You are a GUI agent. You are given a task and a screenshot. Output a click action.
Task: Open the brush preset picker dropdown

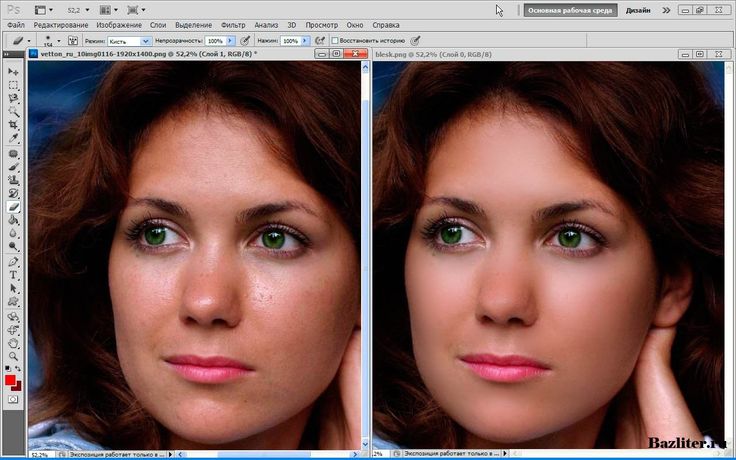tap(56, 41)
